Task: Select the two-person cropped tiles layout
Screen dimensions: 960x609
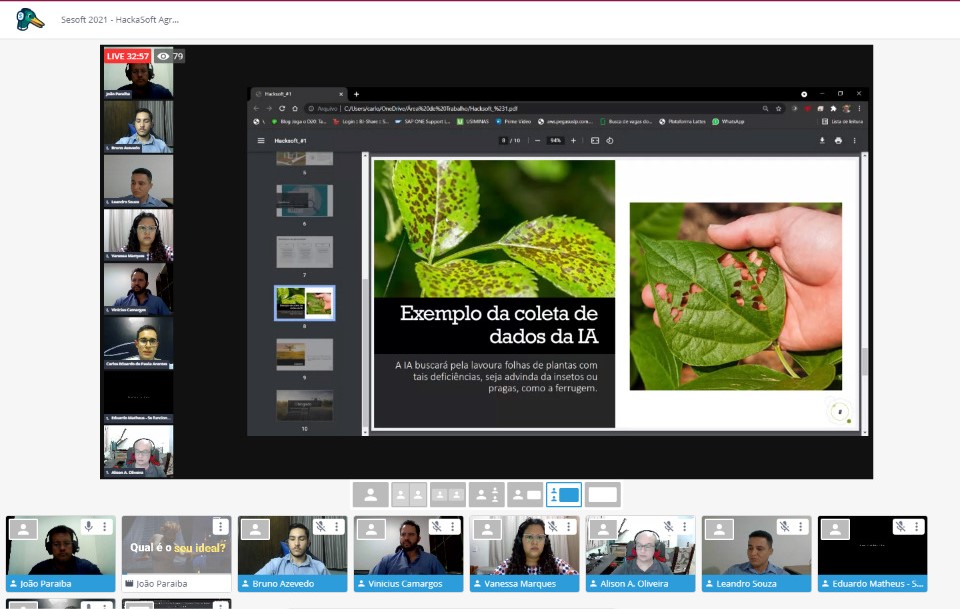Action: [x=448, y=495]
